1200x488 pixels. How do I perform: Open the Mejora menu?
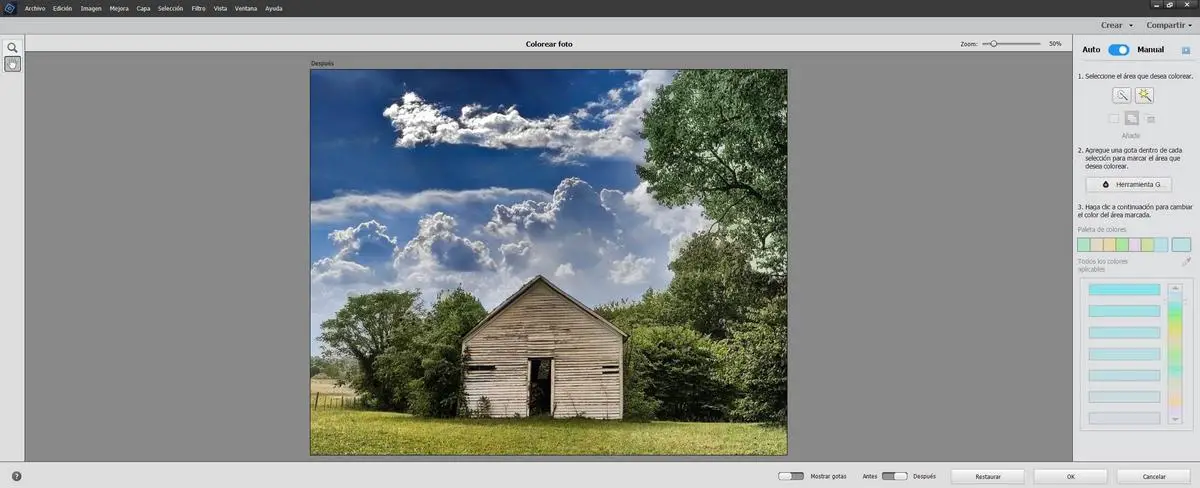coord(119,8)
